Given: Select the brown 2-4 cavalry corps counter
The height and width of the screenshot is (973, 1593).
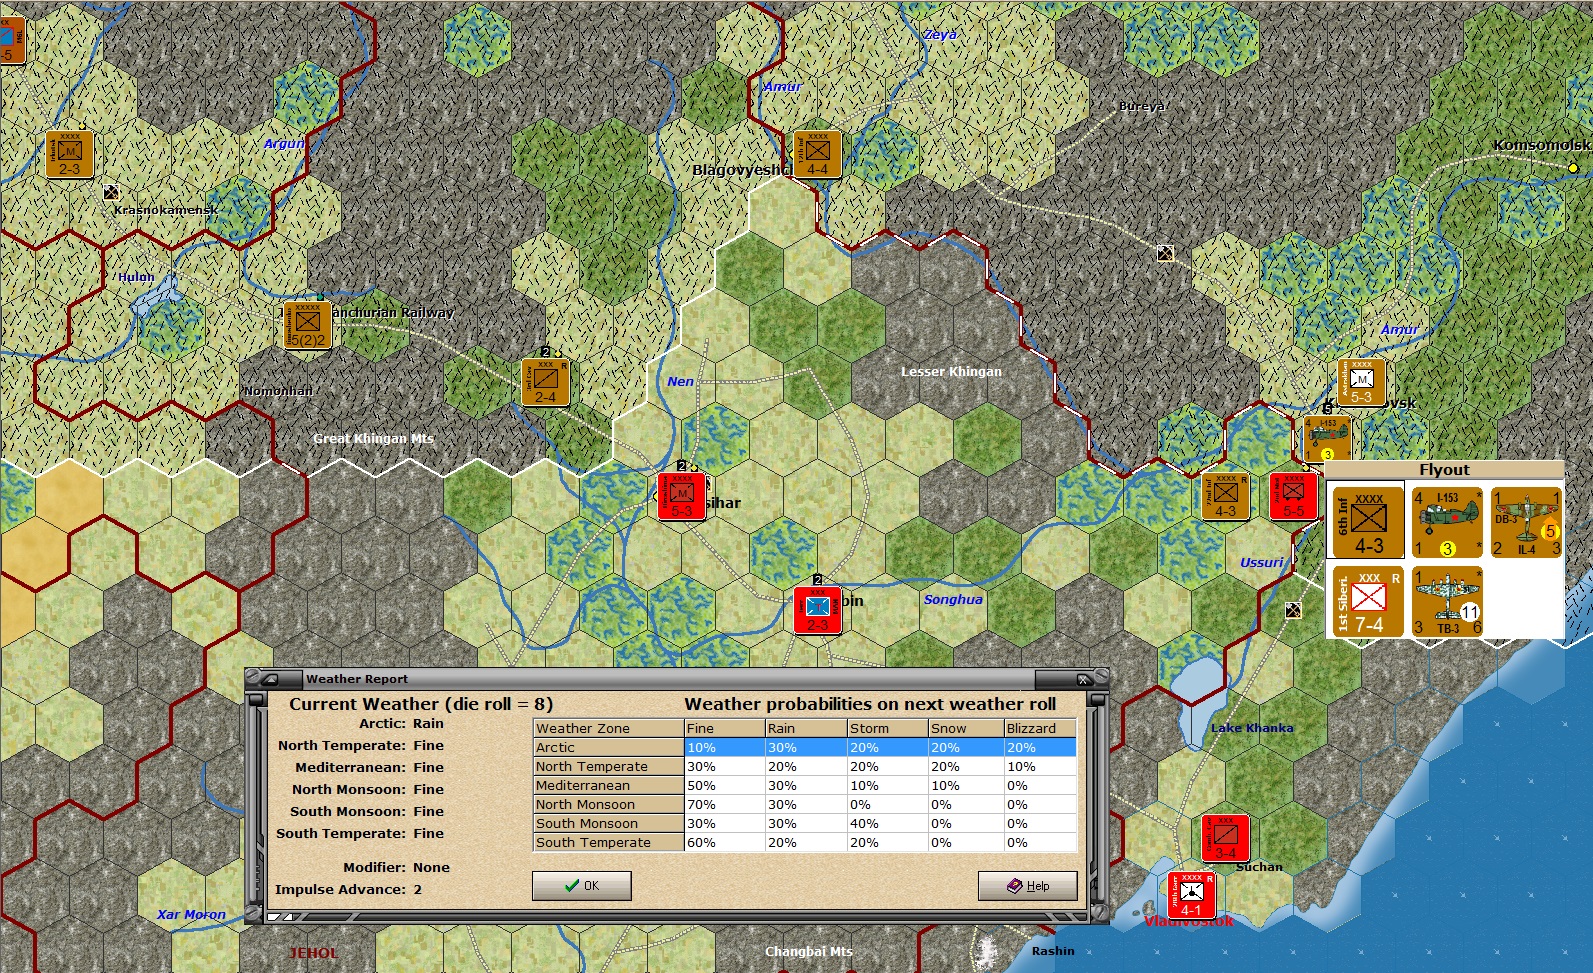Looking at the screenshot, I should coord(545,382).
